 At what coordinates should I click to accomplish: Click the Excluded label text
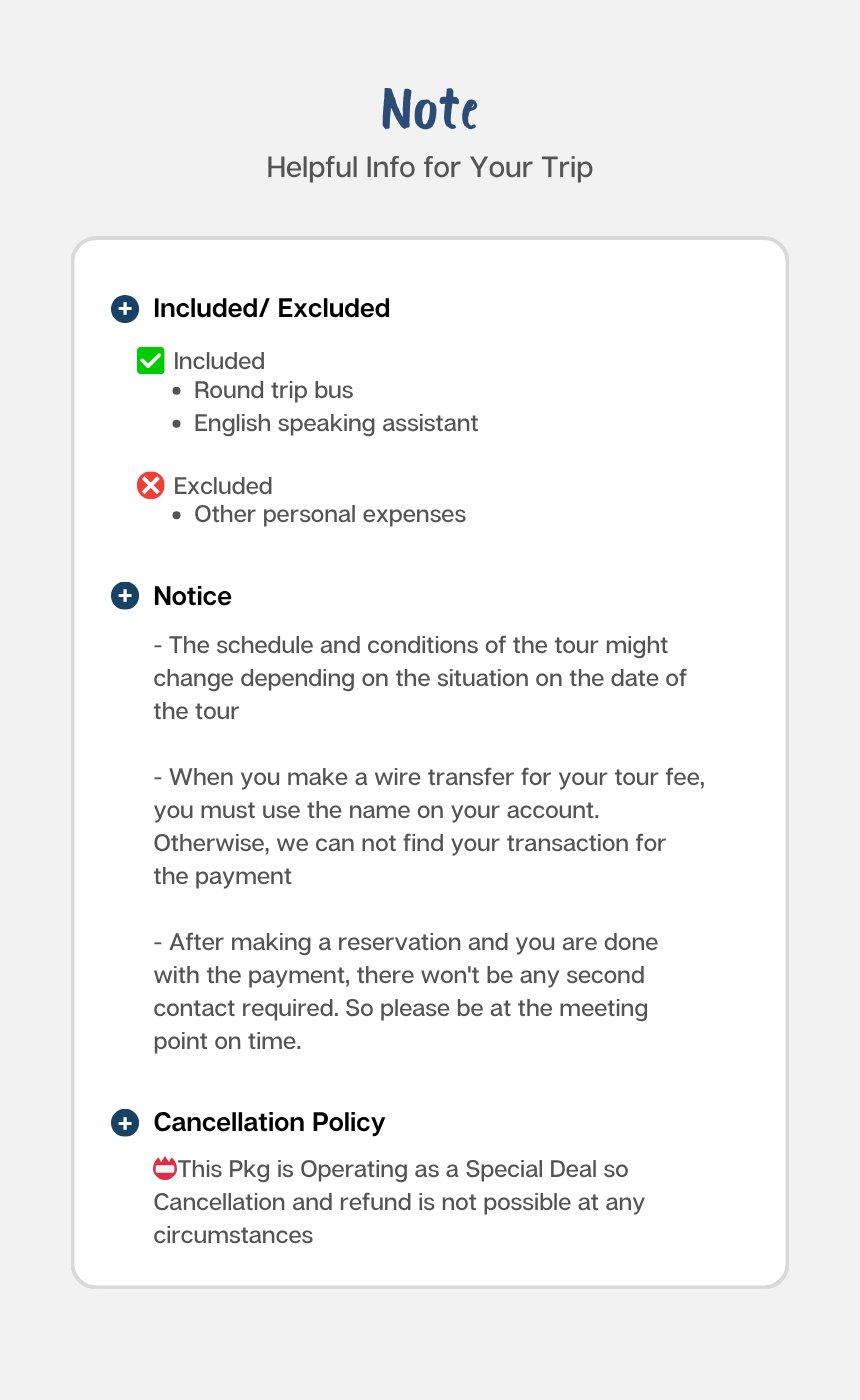(223, 486)
